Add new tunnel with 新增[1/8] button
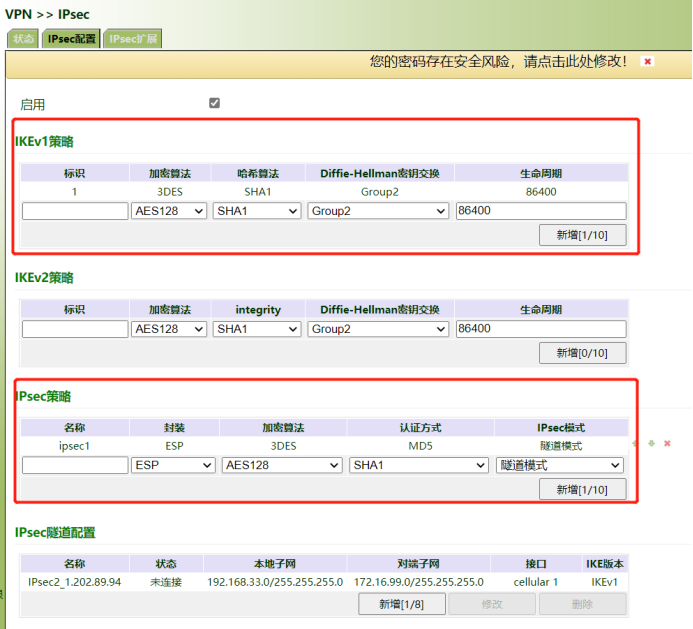 402,604
